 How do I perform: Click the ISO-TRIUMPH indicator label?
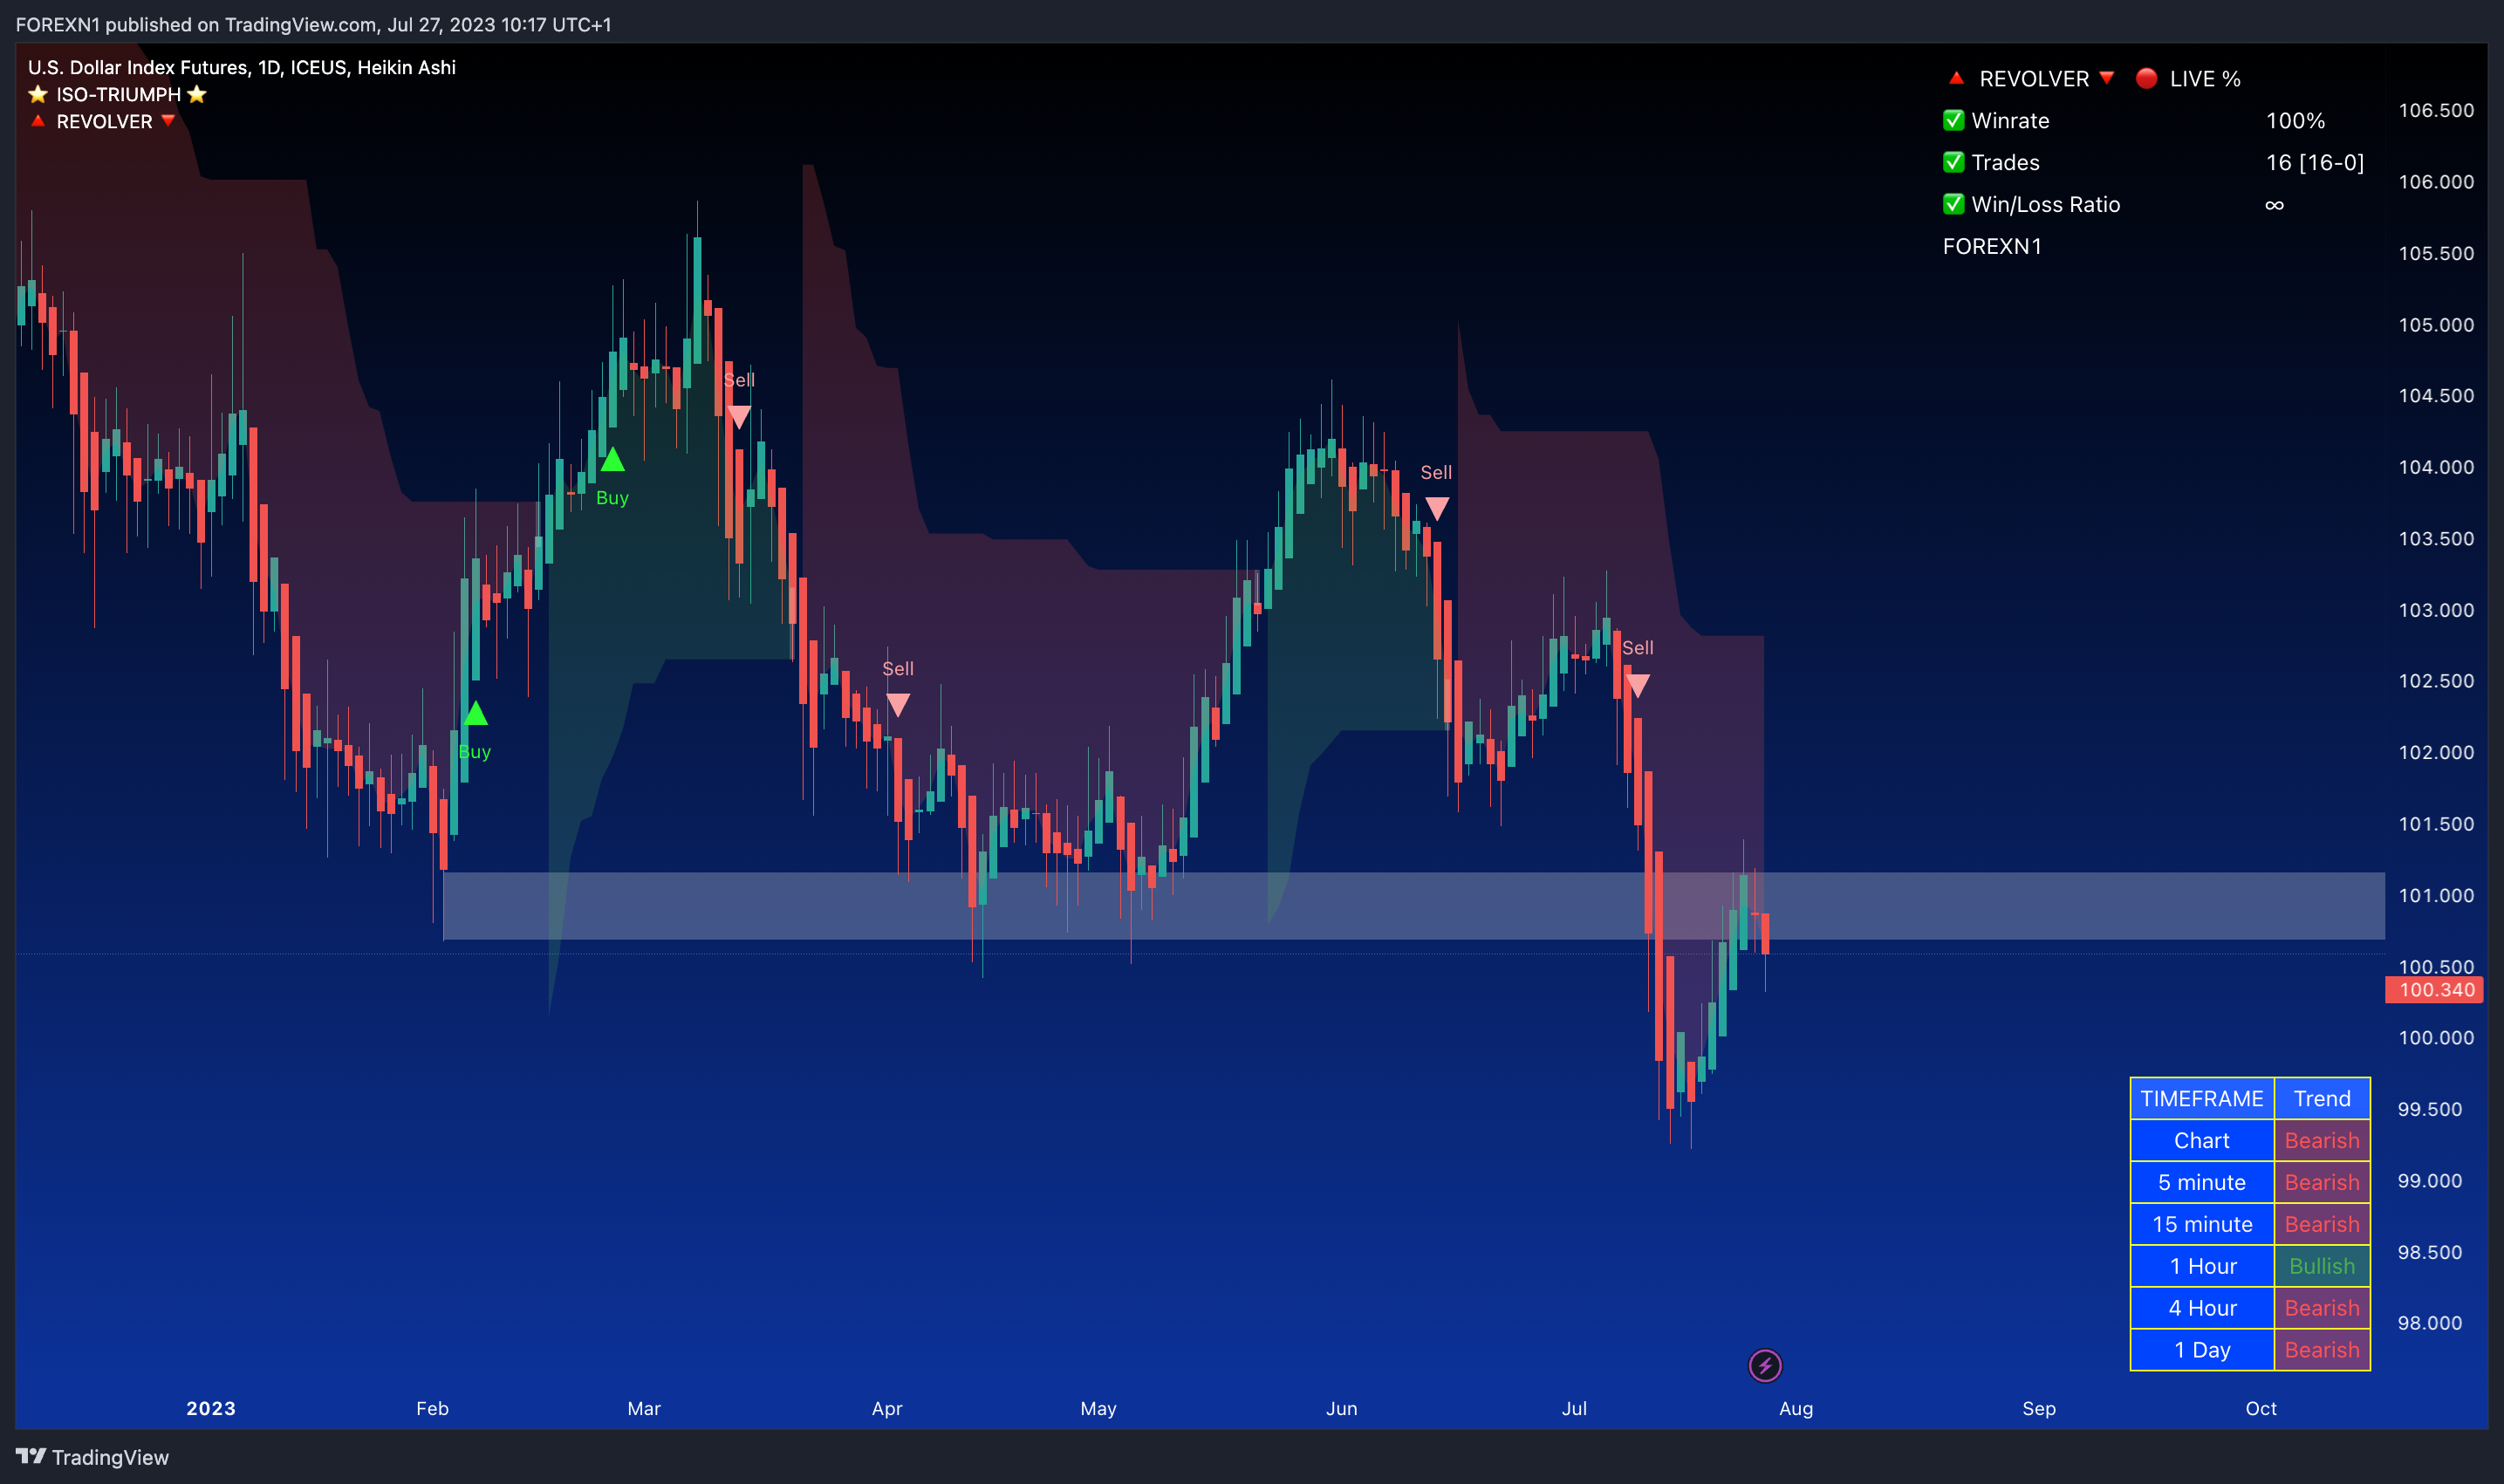118,94
